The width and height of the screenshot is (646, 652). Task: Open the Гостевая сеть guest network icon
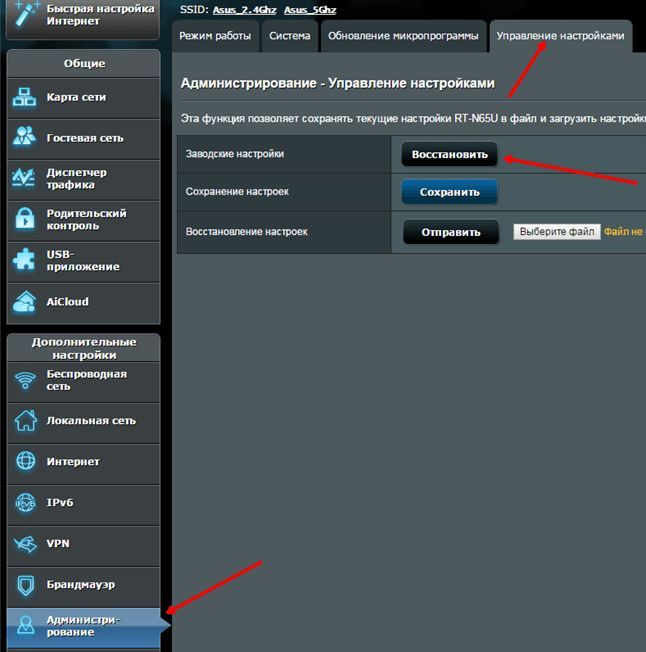tap(24, 137)
